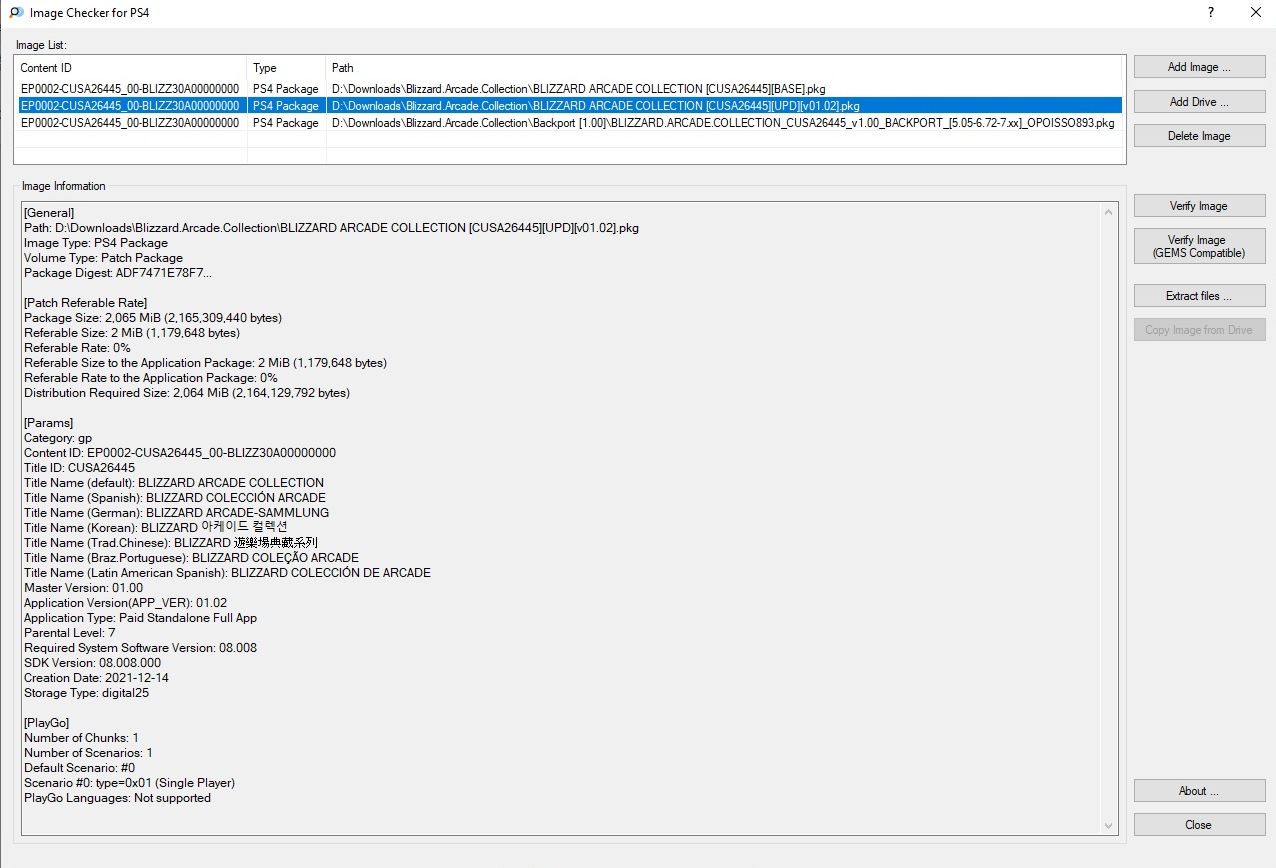Click the Distribution Required Size line
Viewport: 1276px width, 868px height.
pos(187,393)
